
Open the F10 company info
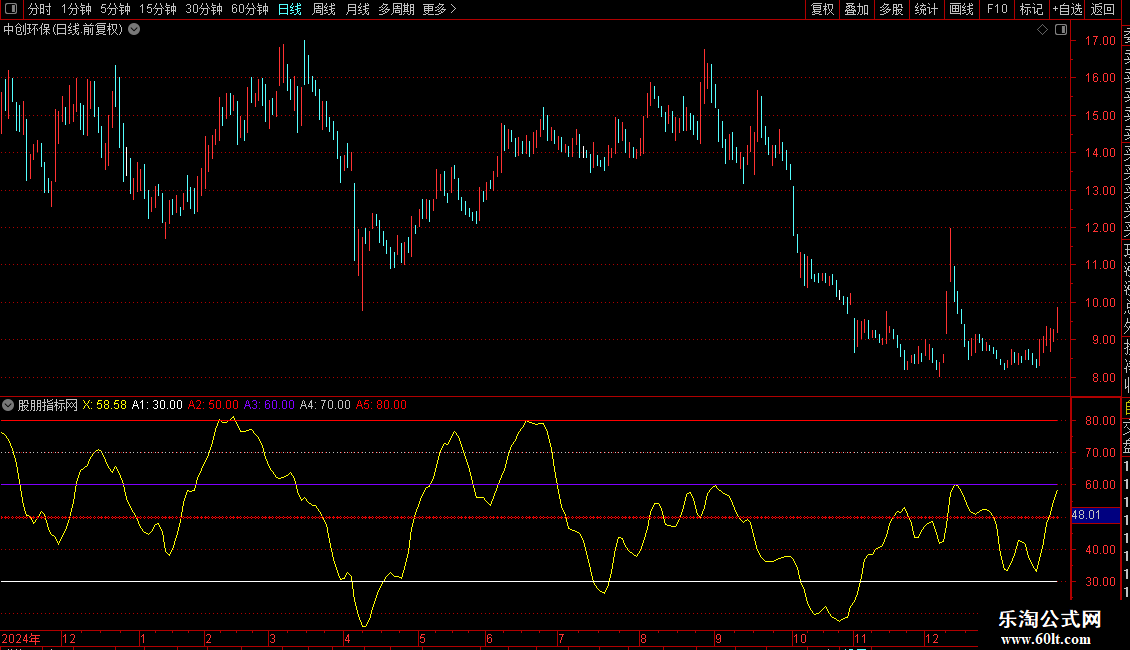[997, 9]
